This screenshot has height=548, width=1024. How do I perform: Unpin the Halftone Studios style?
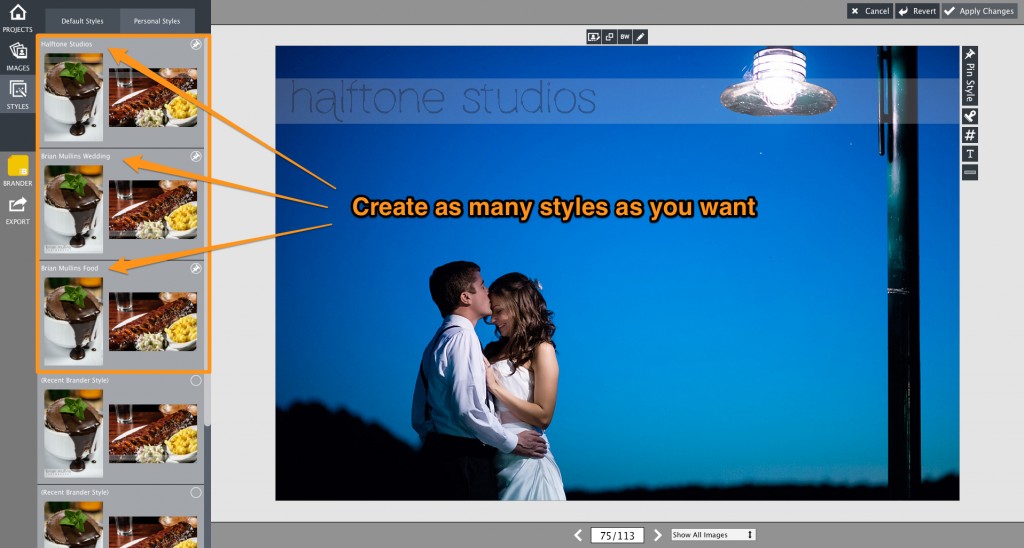point(196,44)
